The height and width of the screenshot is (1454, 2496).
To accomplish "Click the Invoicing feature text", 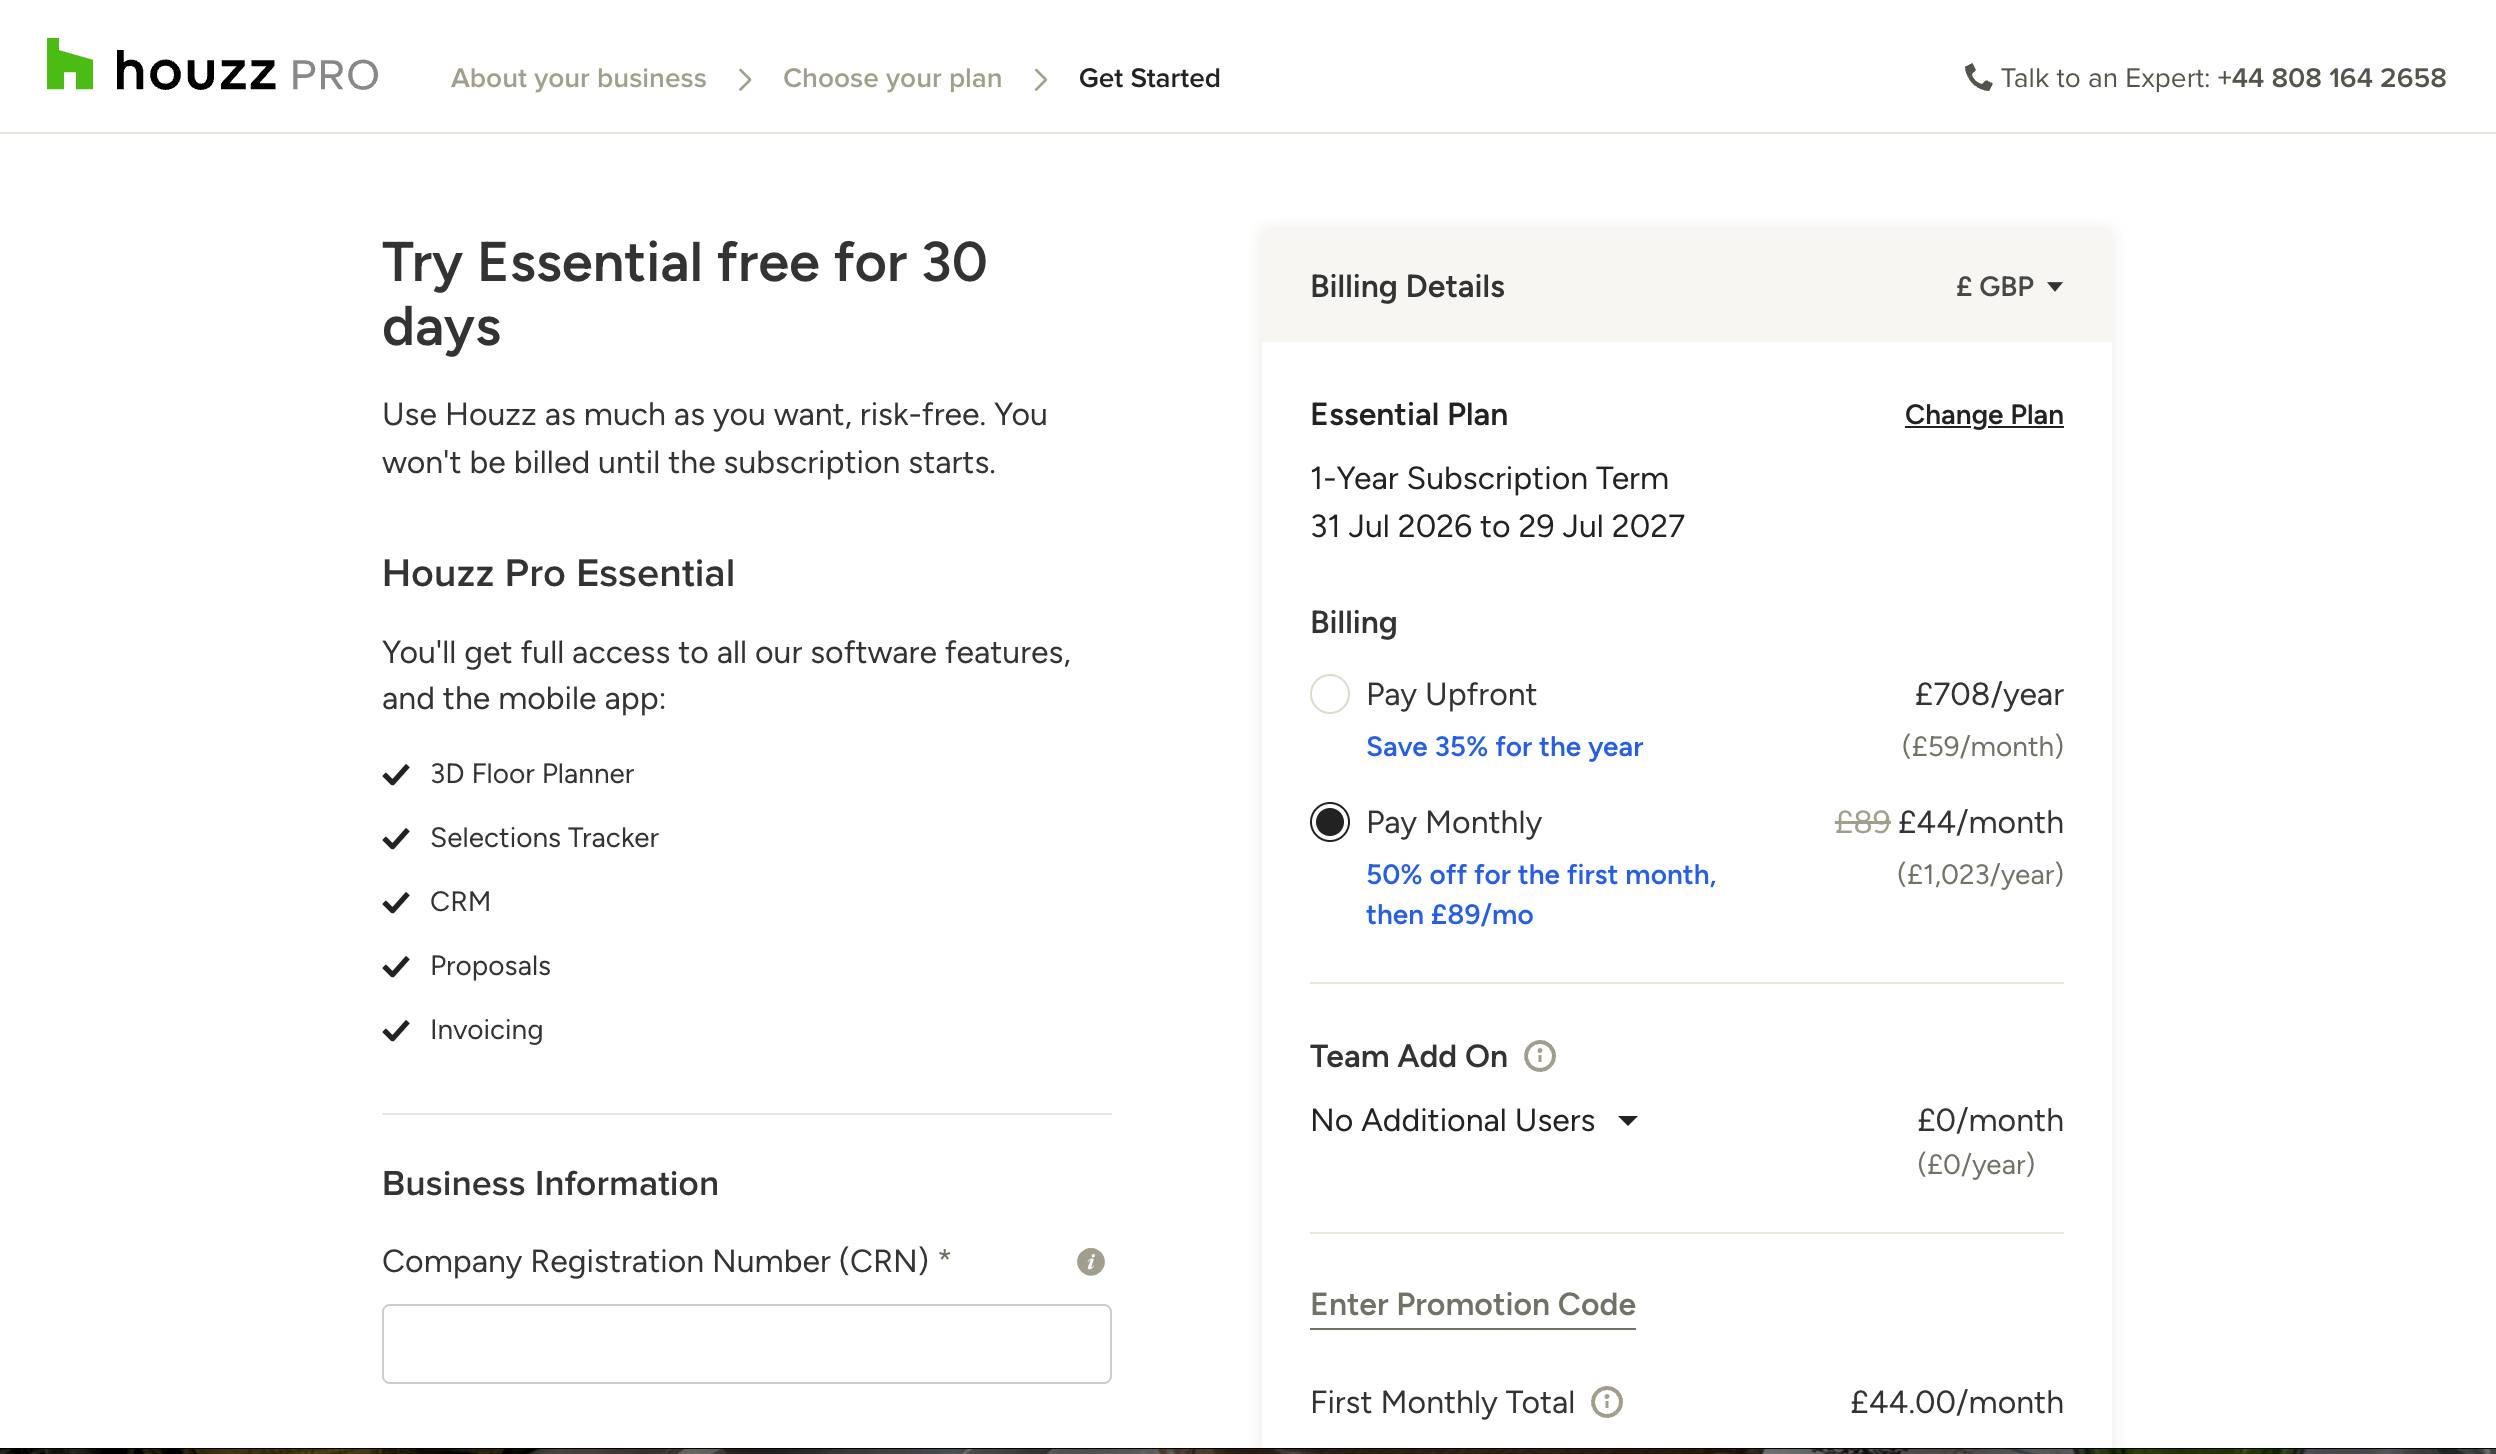I will pos(487,1030).
